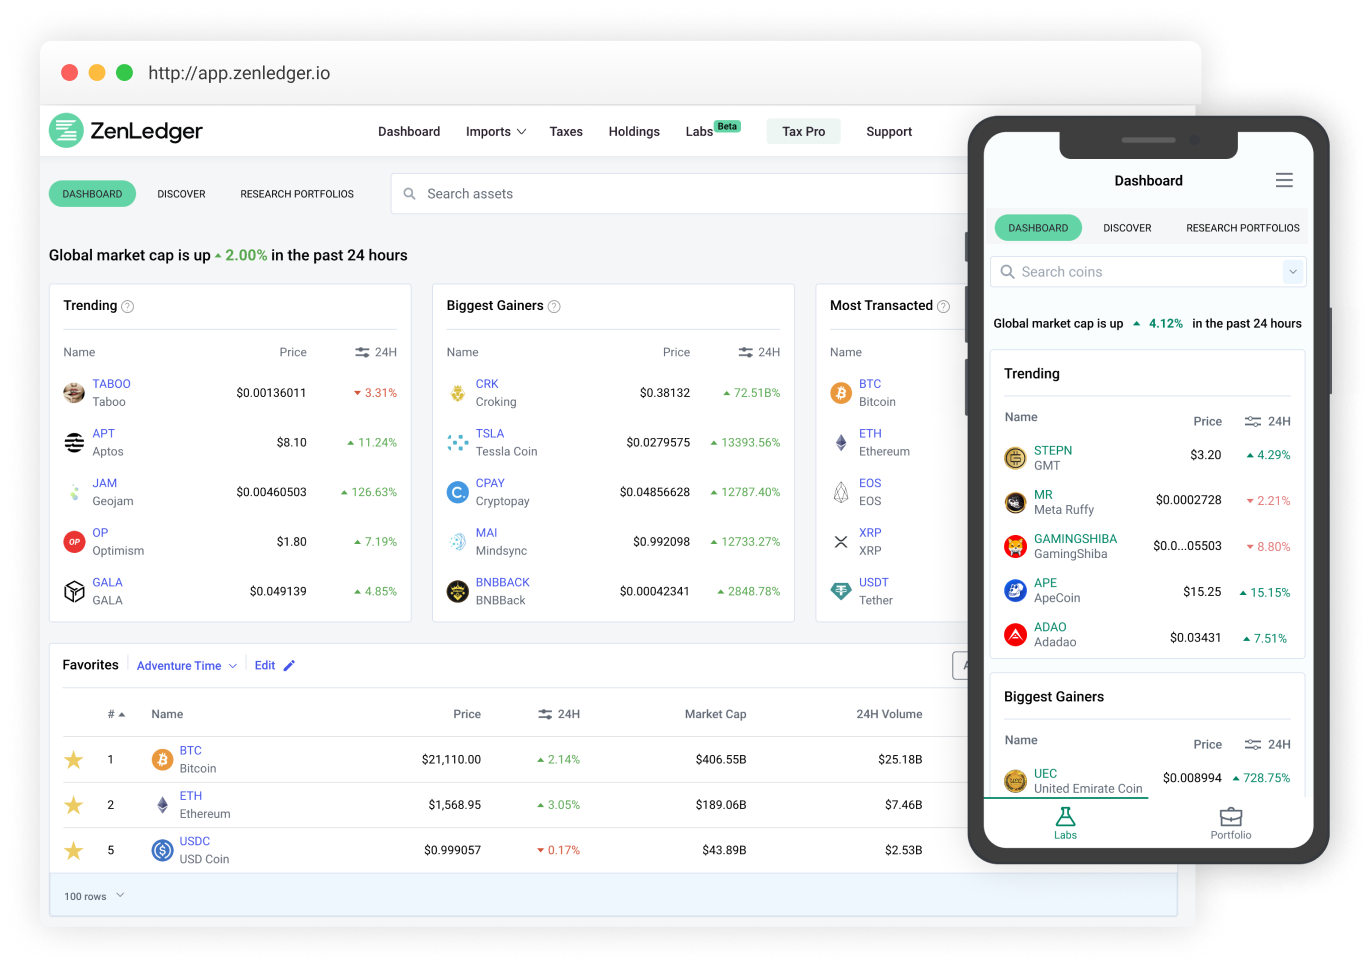Image resolution: width=1372 pixels, height=967 pixels.
Task: Click the ApeCoin icon on mobile Trending
Action: tap(1015, 591)
